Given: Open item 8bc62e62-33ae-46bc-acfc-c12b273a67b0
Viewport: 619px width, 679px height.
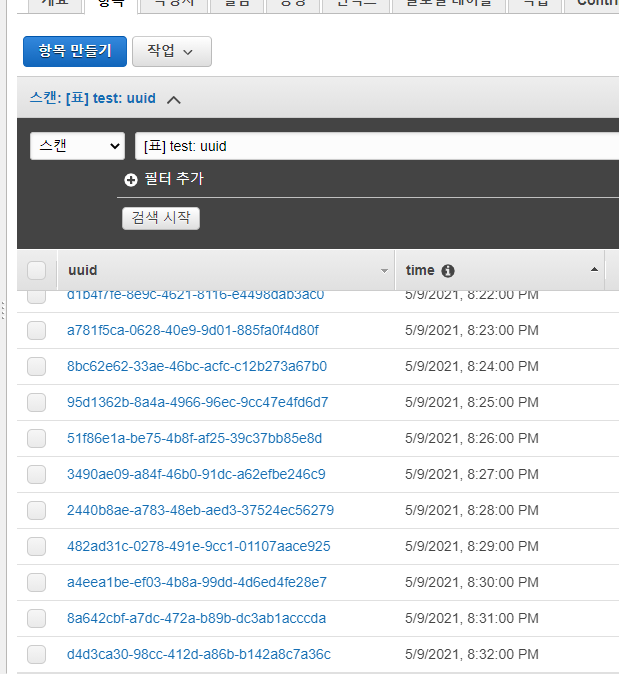Looking at the screenshot, I should [x=196, y=367].
